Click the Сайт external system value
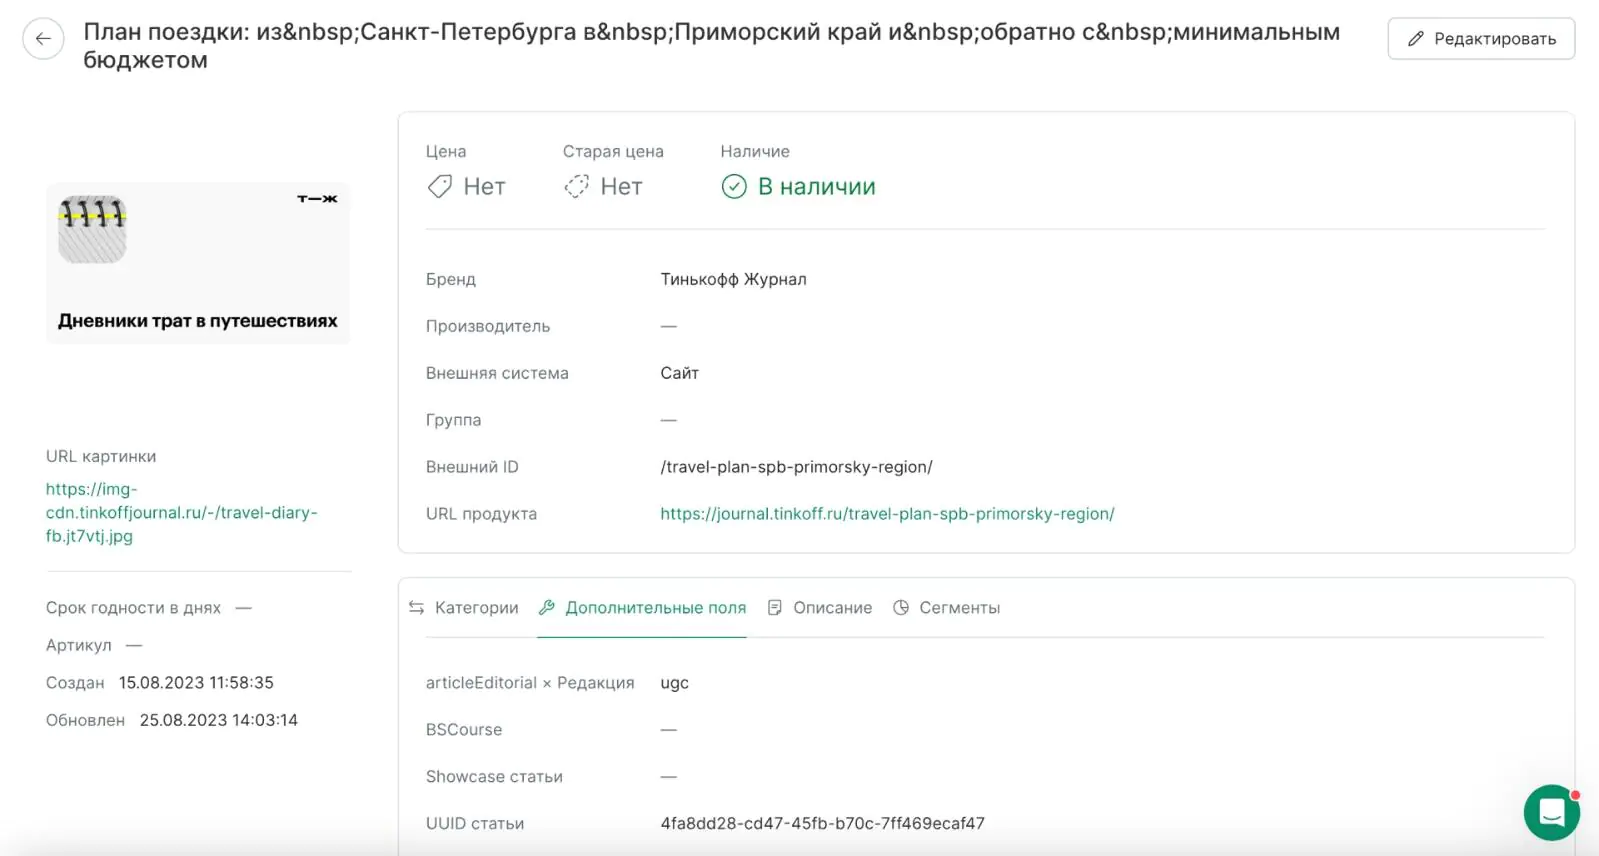 coord(679,373)
